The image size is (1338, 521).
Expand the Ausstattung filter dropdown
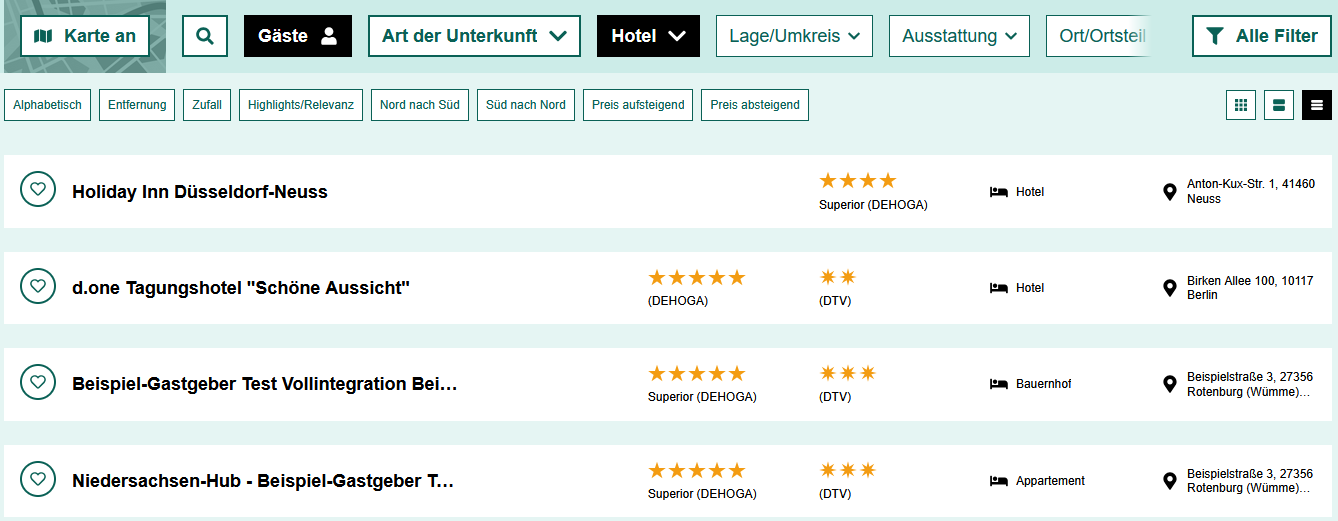pos(959,36)
